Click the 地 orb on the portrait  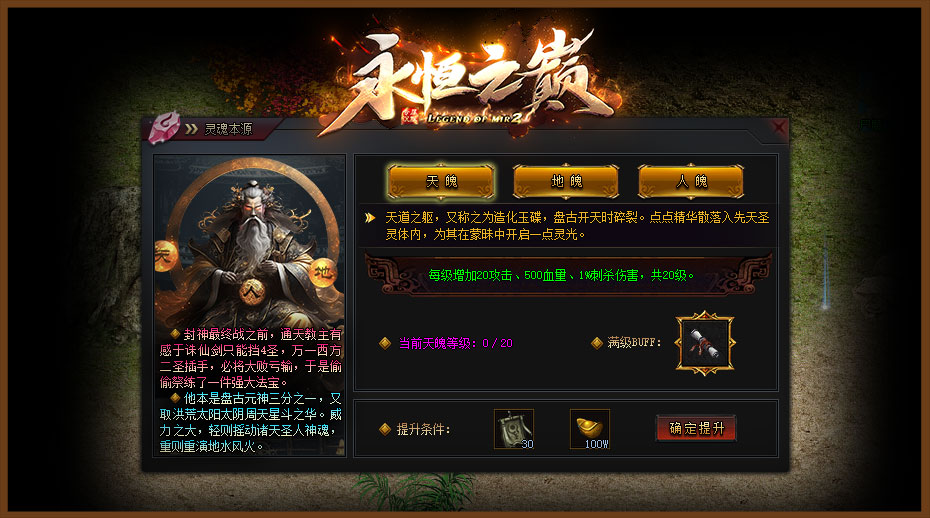click(x=324, y=273)
